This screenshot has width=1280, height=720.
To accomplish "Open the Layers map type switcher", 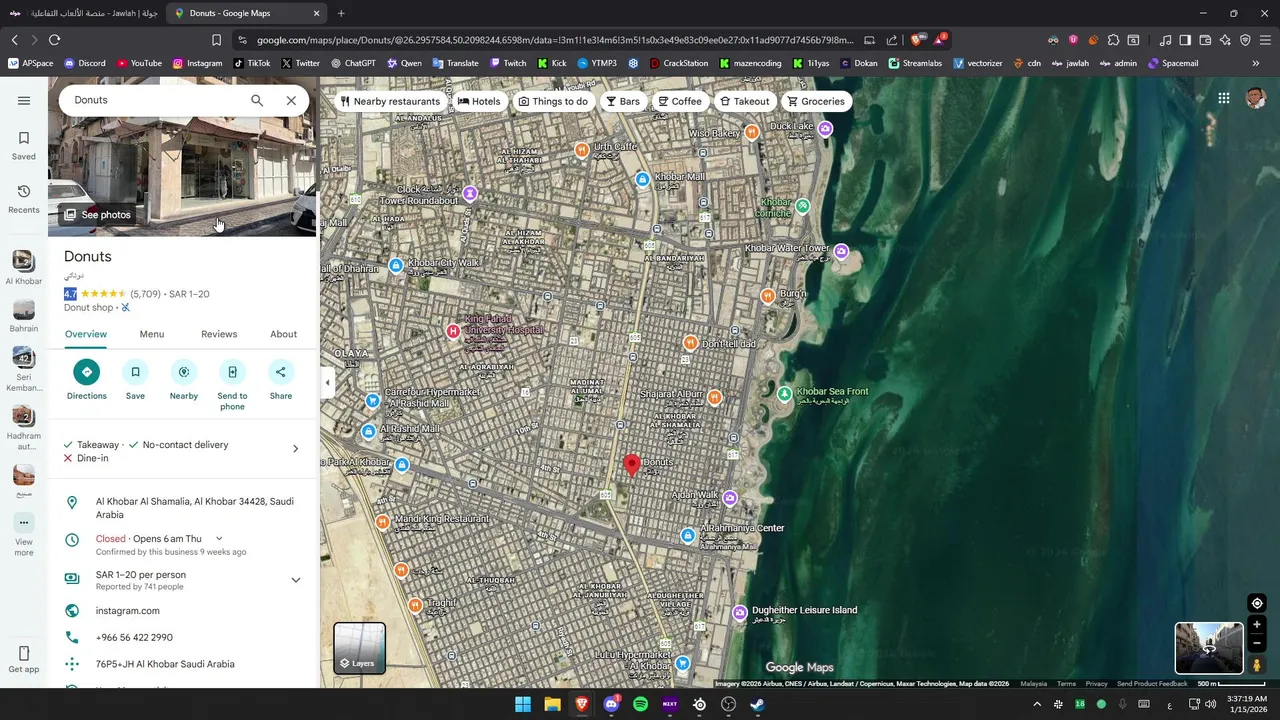I will 359,648.
